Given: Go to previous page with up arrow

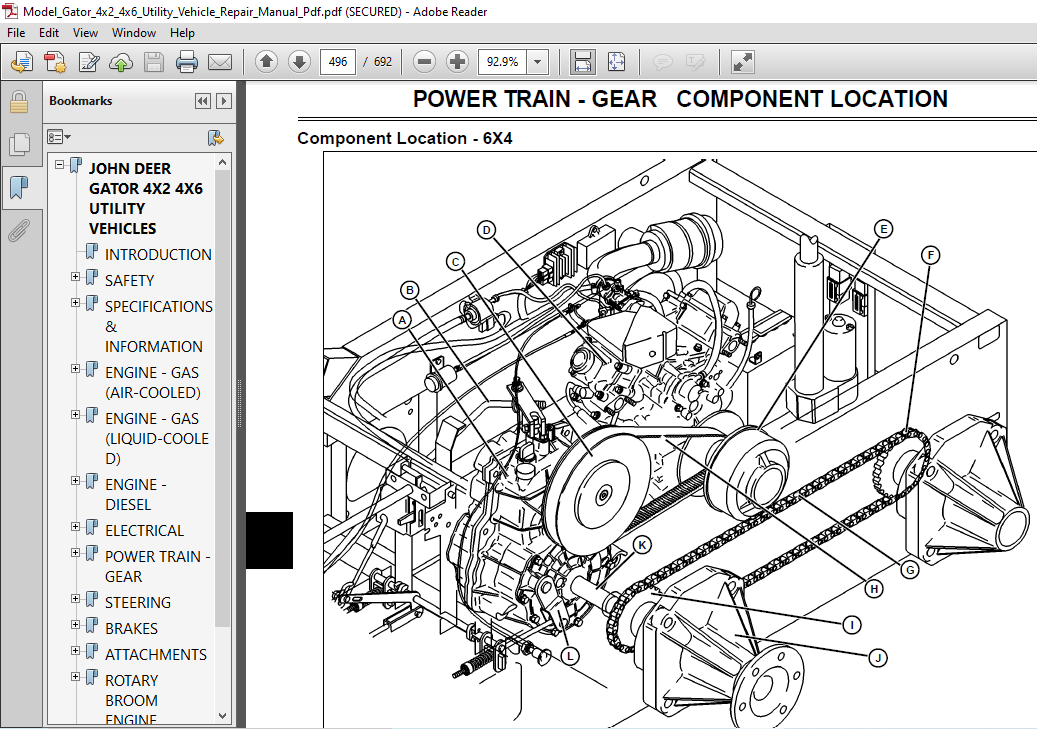Looking at the screenshot, I should pyautogui.click(x=267, y=62).
